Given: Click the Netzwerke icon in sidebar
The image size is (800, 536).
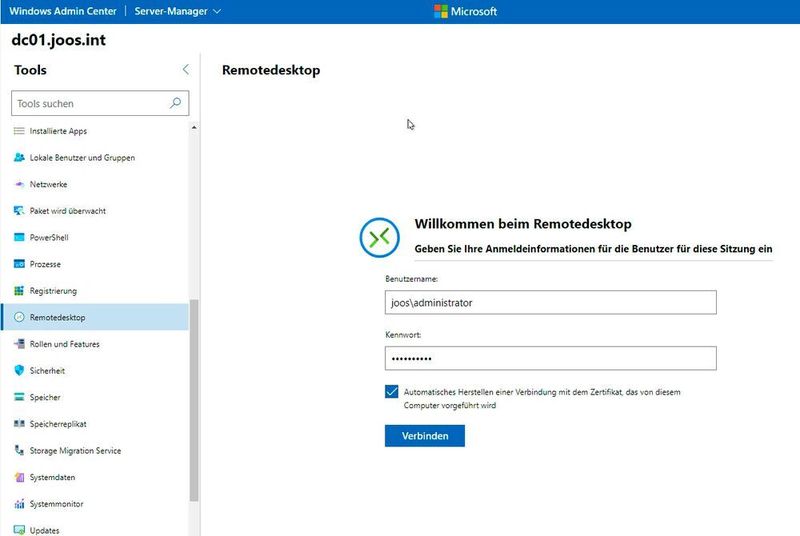Looking at the screenshot, I should click(19, 184).
